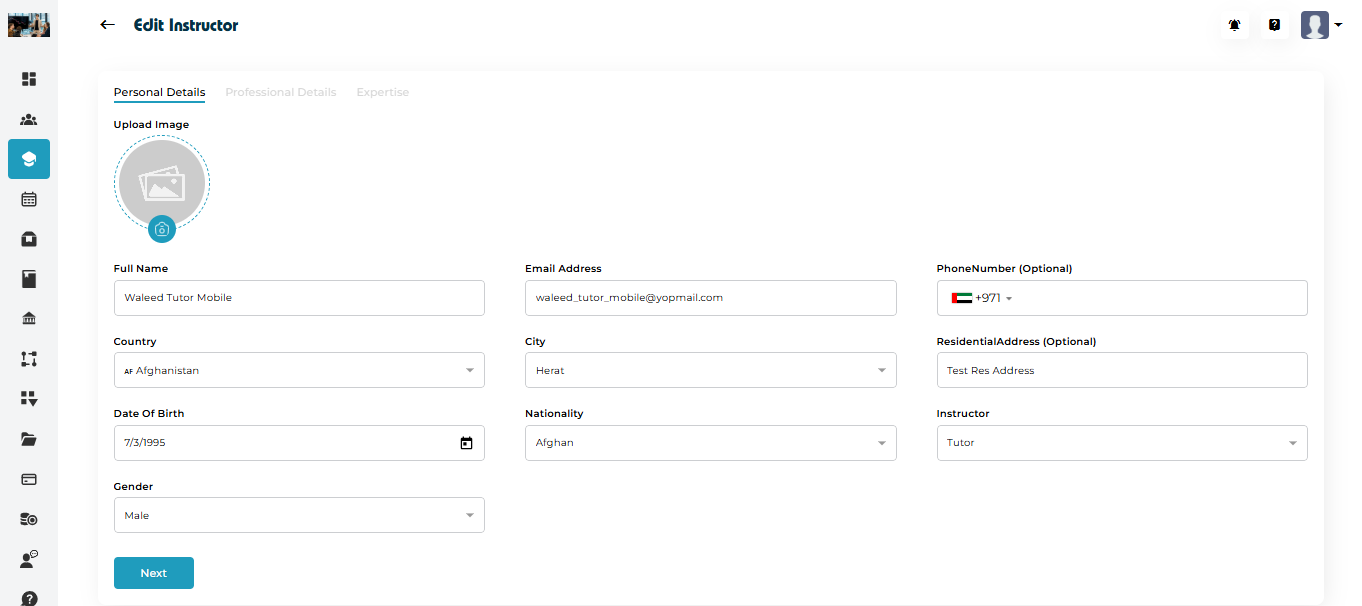1362x606 pixels.
Task: Expand the Instructor type dropdown showing Tutor
Action: point(1121,443)
